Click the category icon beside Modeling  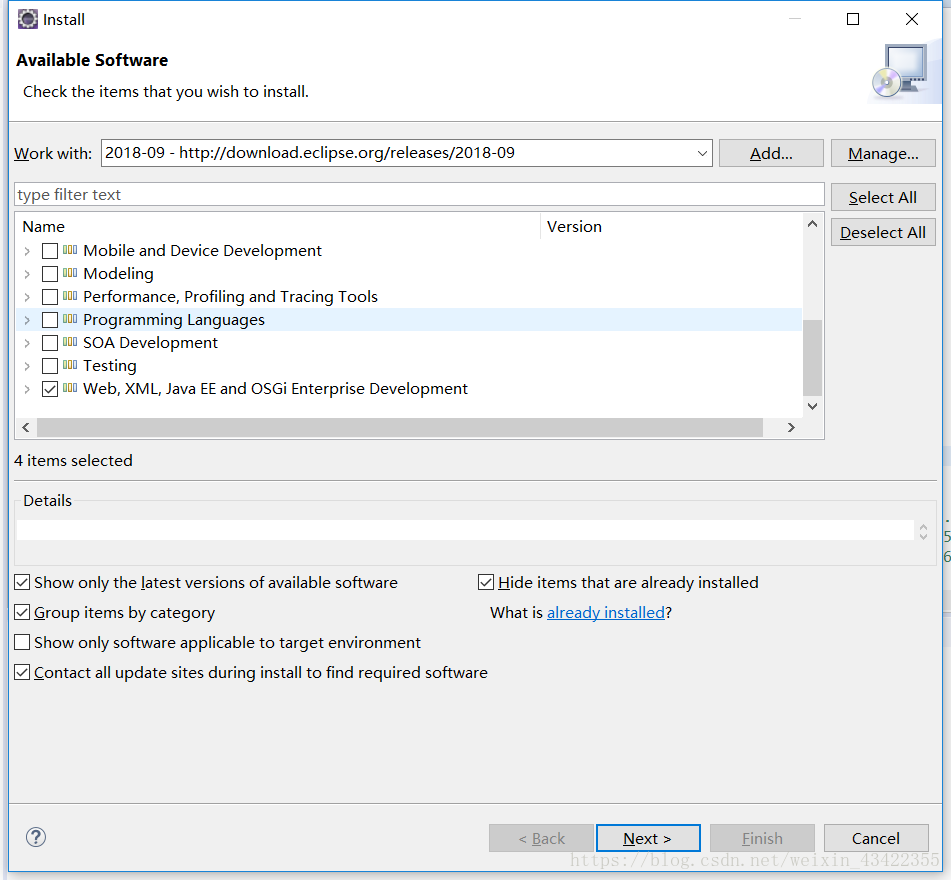click(70, 273)
